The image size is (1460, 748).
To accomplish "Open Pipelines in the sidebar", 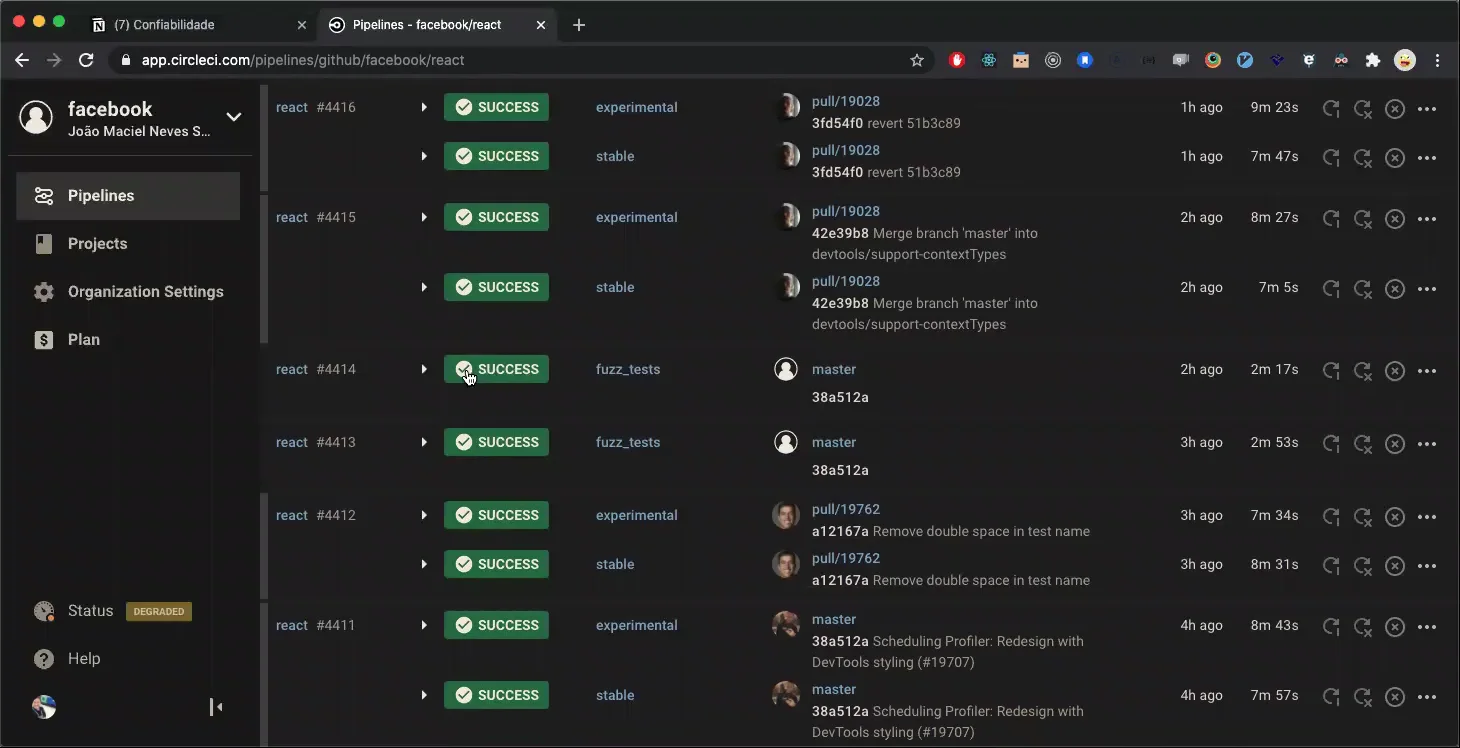I will [128, 196].
